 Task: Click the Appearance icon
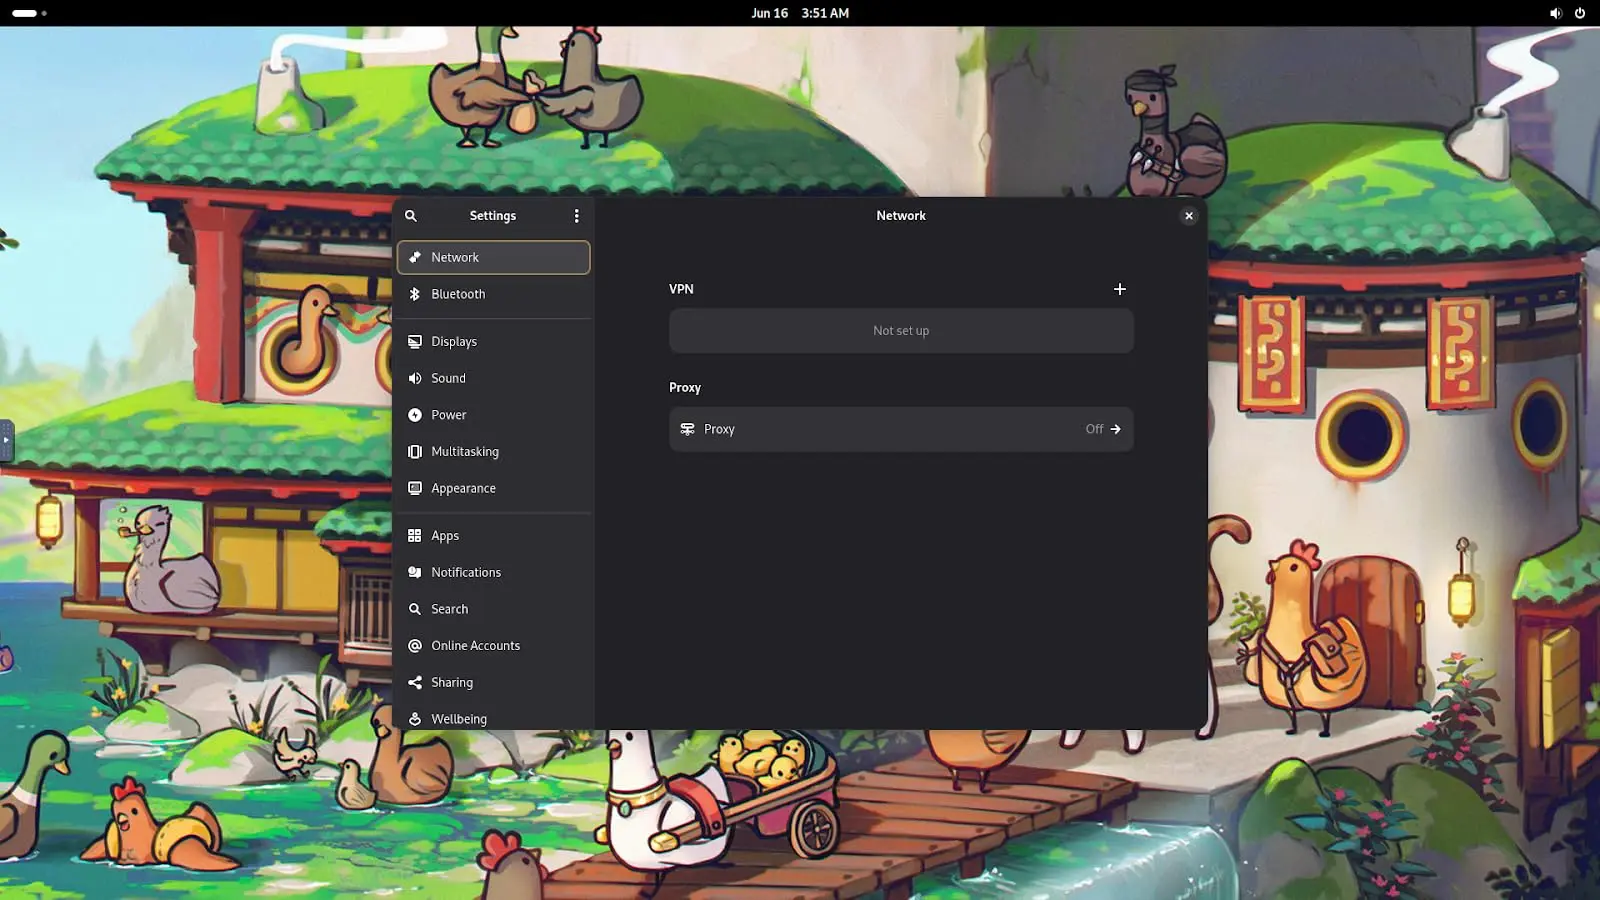(x=415, y=488)
